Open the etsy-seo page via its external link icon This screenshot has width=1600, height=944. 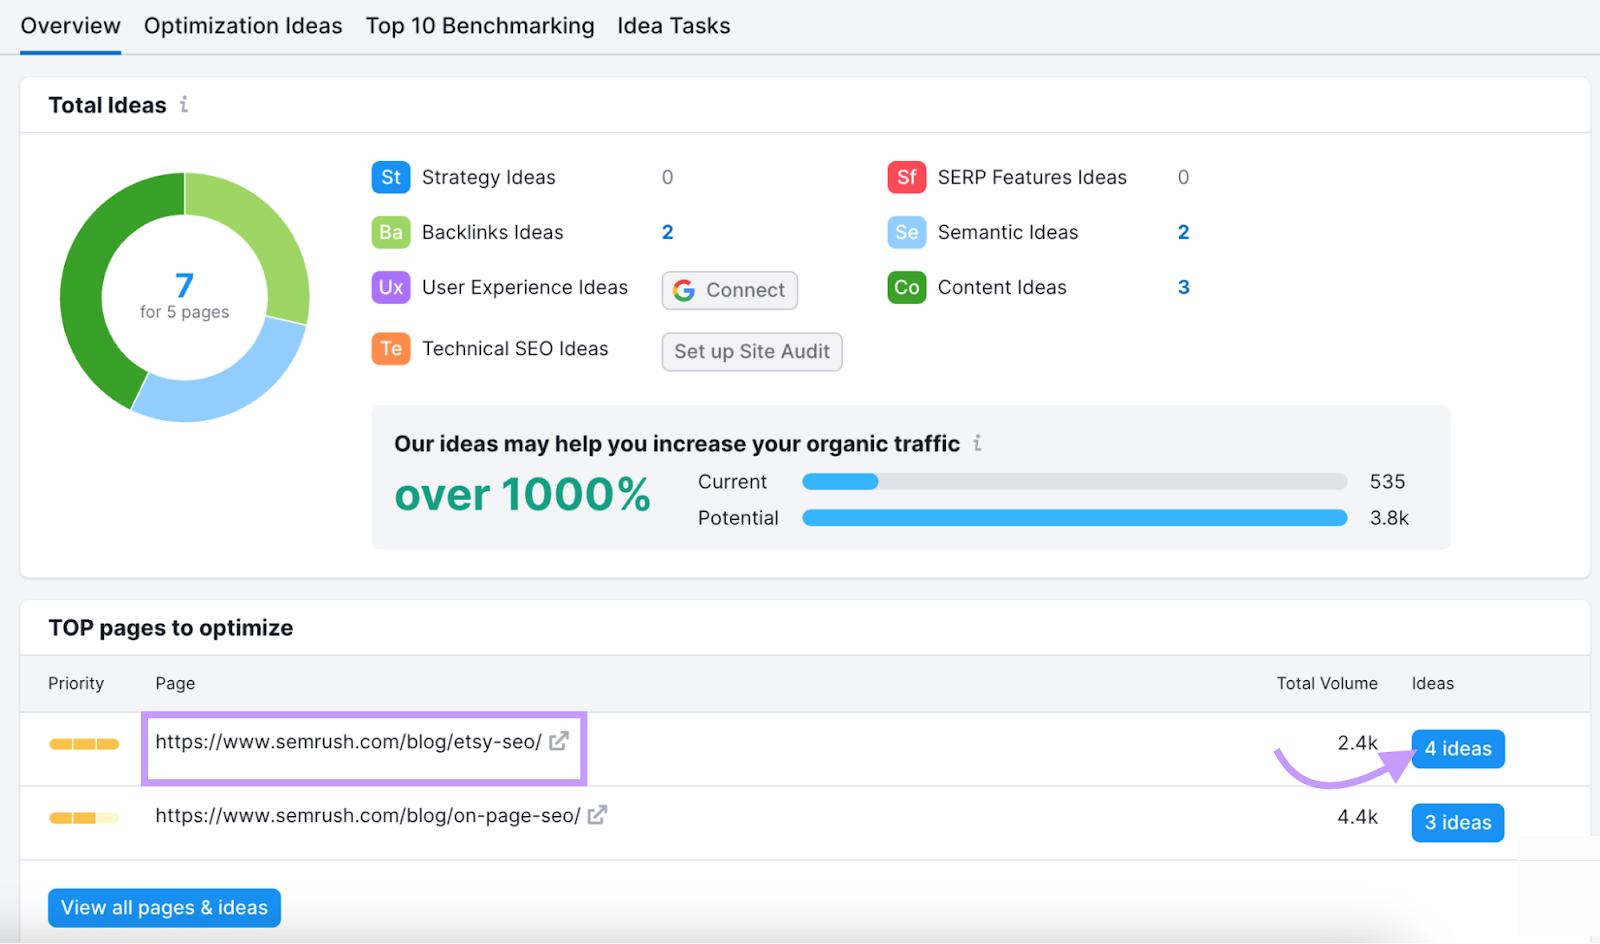(559, 741)
